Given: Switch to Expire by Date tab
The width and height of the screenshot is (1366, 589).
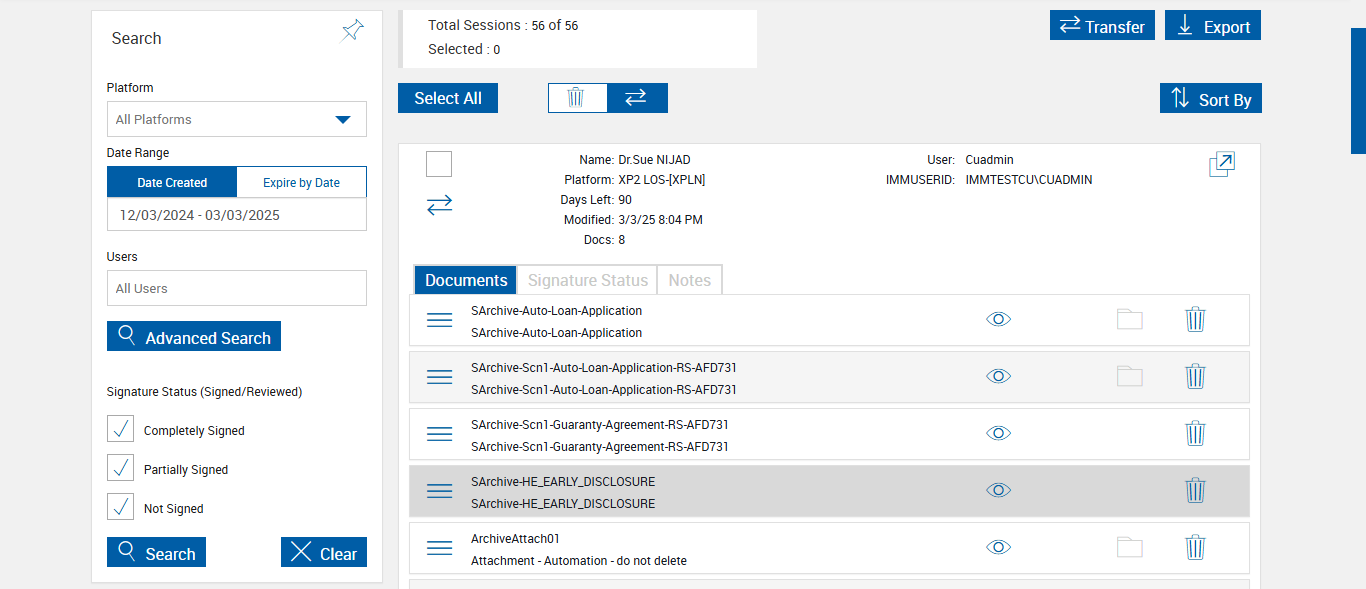Looking at the screenshot, I should click(x=301, y=182).
